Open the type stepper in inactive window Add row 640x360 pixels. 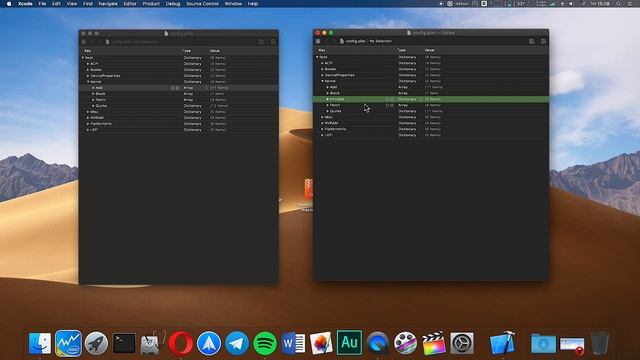click(207, 88)
